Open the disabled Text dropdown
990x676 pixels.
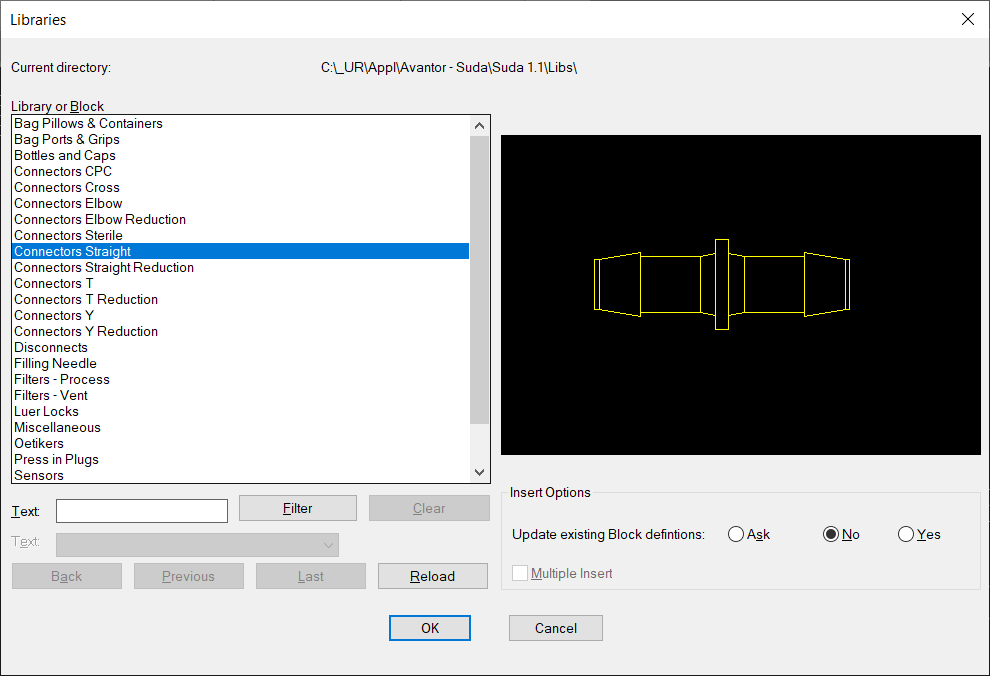(197, 545)
